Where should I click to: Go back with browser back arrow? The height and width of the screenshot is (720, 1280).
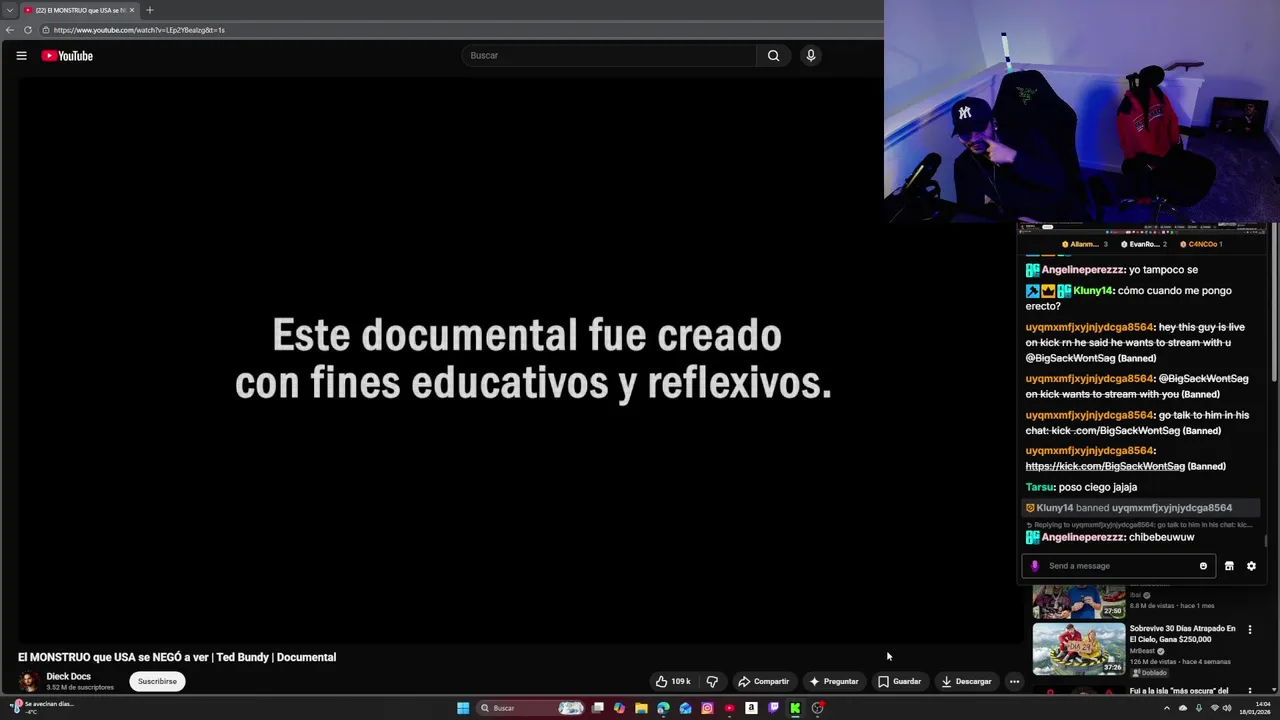click(10, 30)
